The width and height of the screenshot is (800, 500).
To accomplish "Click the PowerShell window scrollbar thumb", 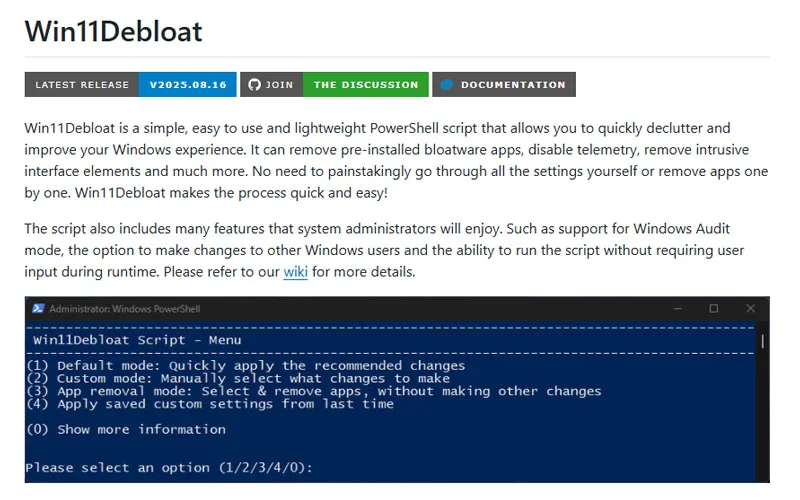I will [764, 343].
